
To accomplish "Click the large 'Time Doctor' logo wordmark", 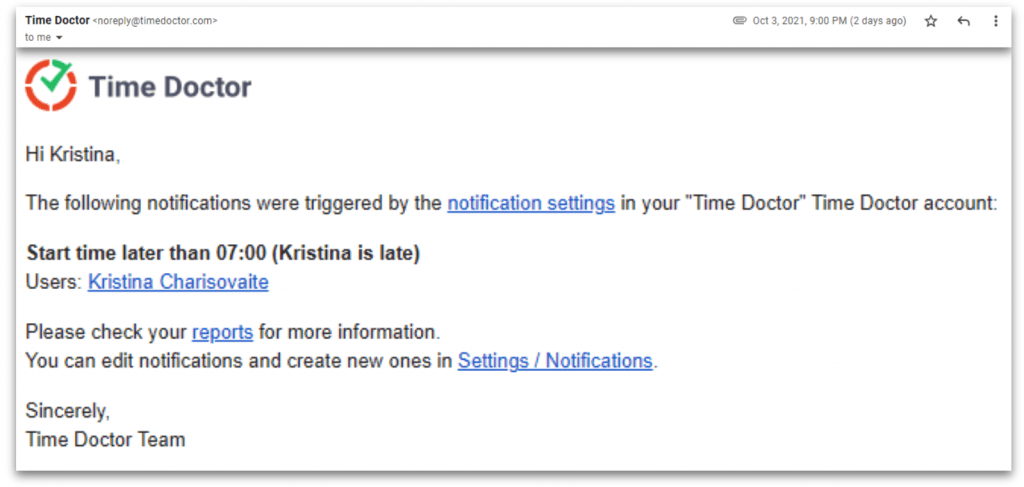I will click(170, 87).
